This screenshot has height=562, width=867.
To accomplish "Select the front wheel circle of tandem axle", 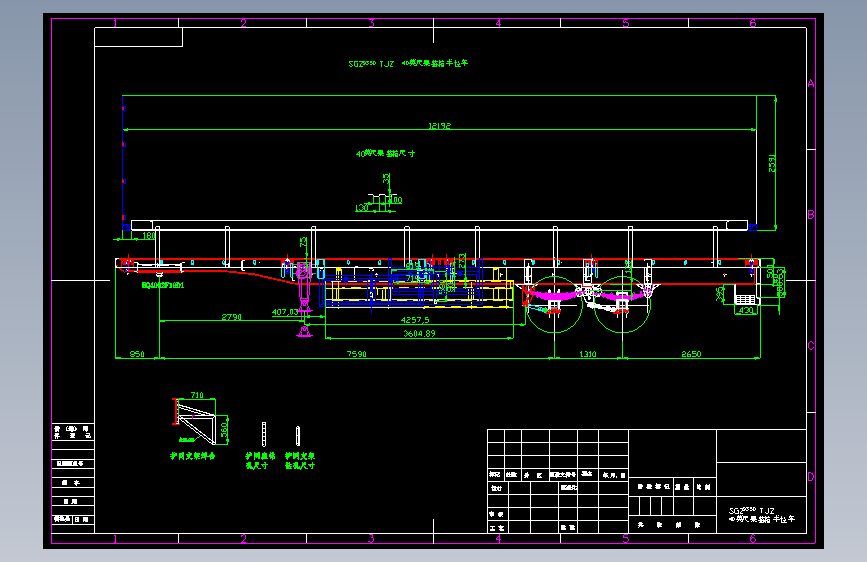I will pyautogui.click(x=553, y=304).
